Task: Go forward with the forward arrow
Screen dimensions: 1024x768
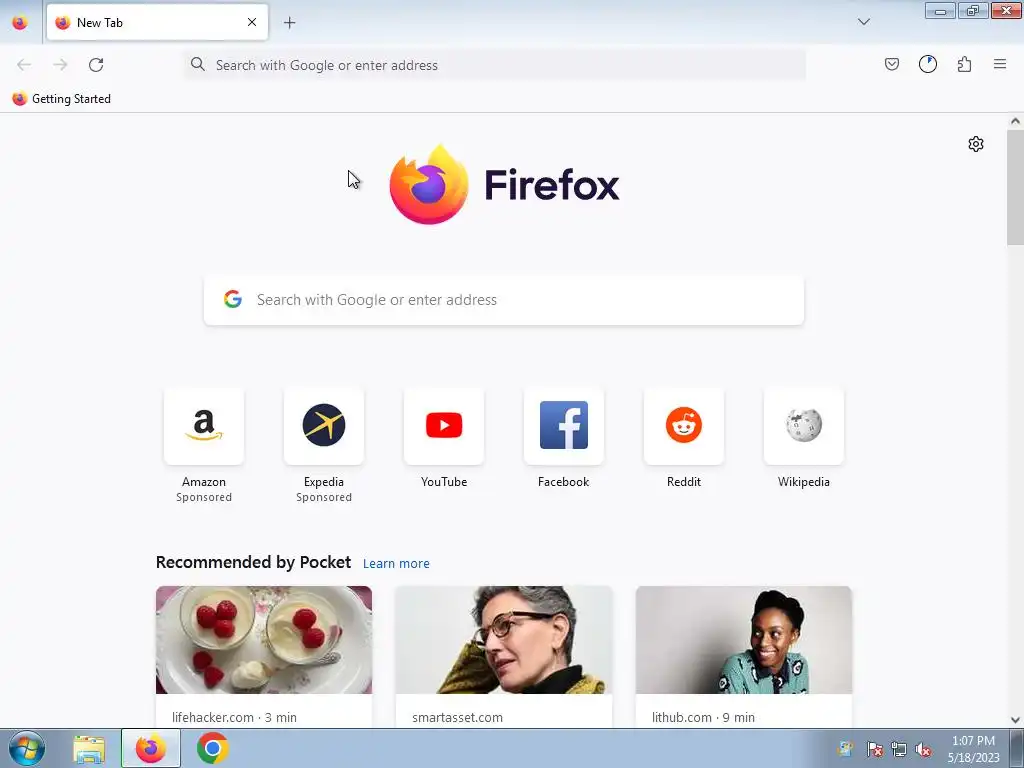Action: click(x=60, y=65)
